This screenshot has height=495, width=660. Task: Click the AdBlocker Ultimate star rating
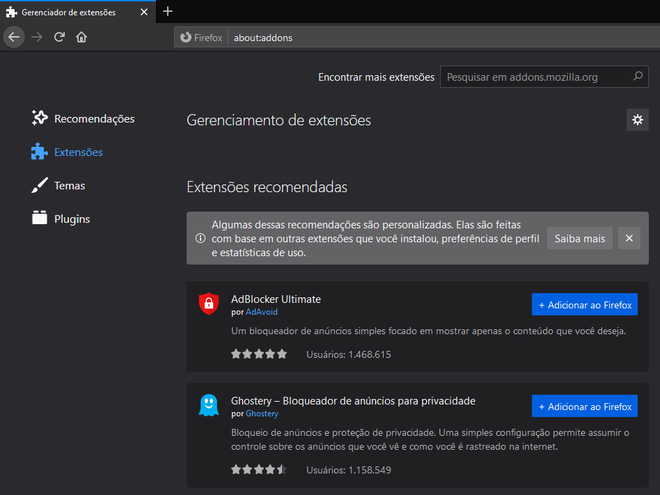(259, 354)
